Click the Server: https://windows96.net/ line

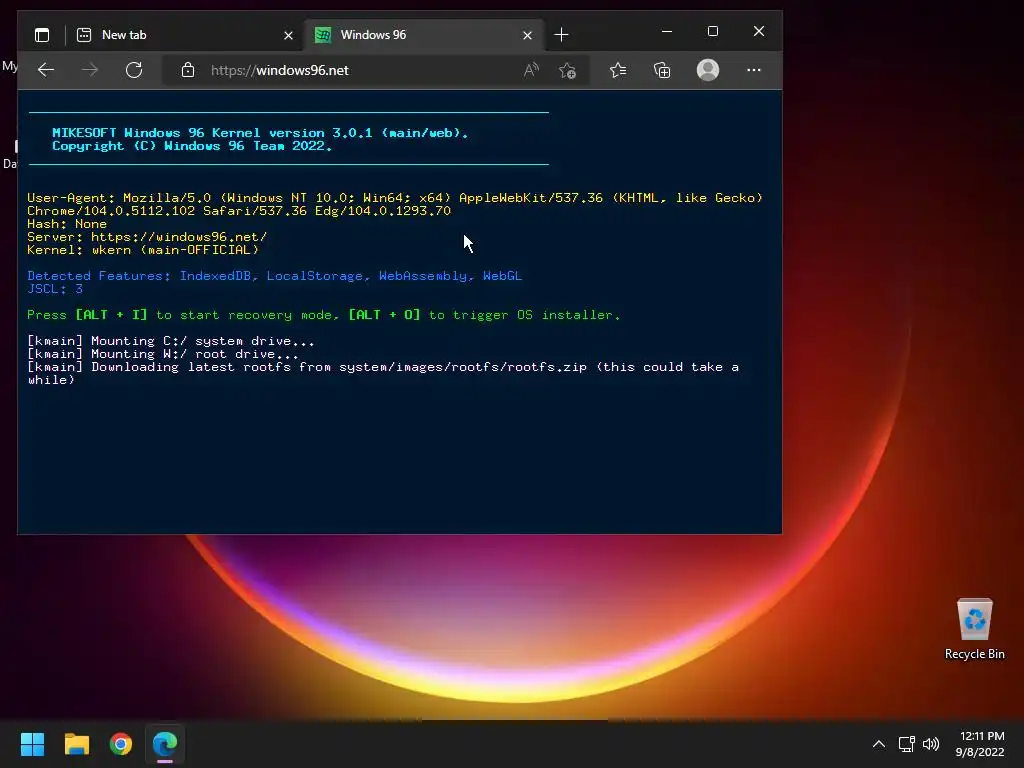pos(147,236)
